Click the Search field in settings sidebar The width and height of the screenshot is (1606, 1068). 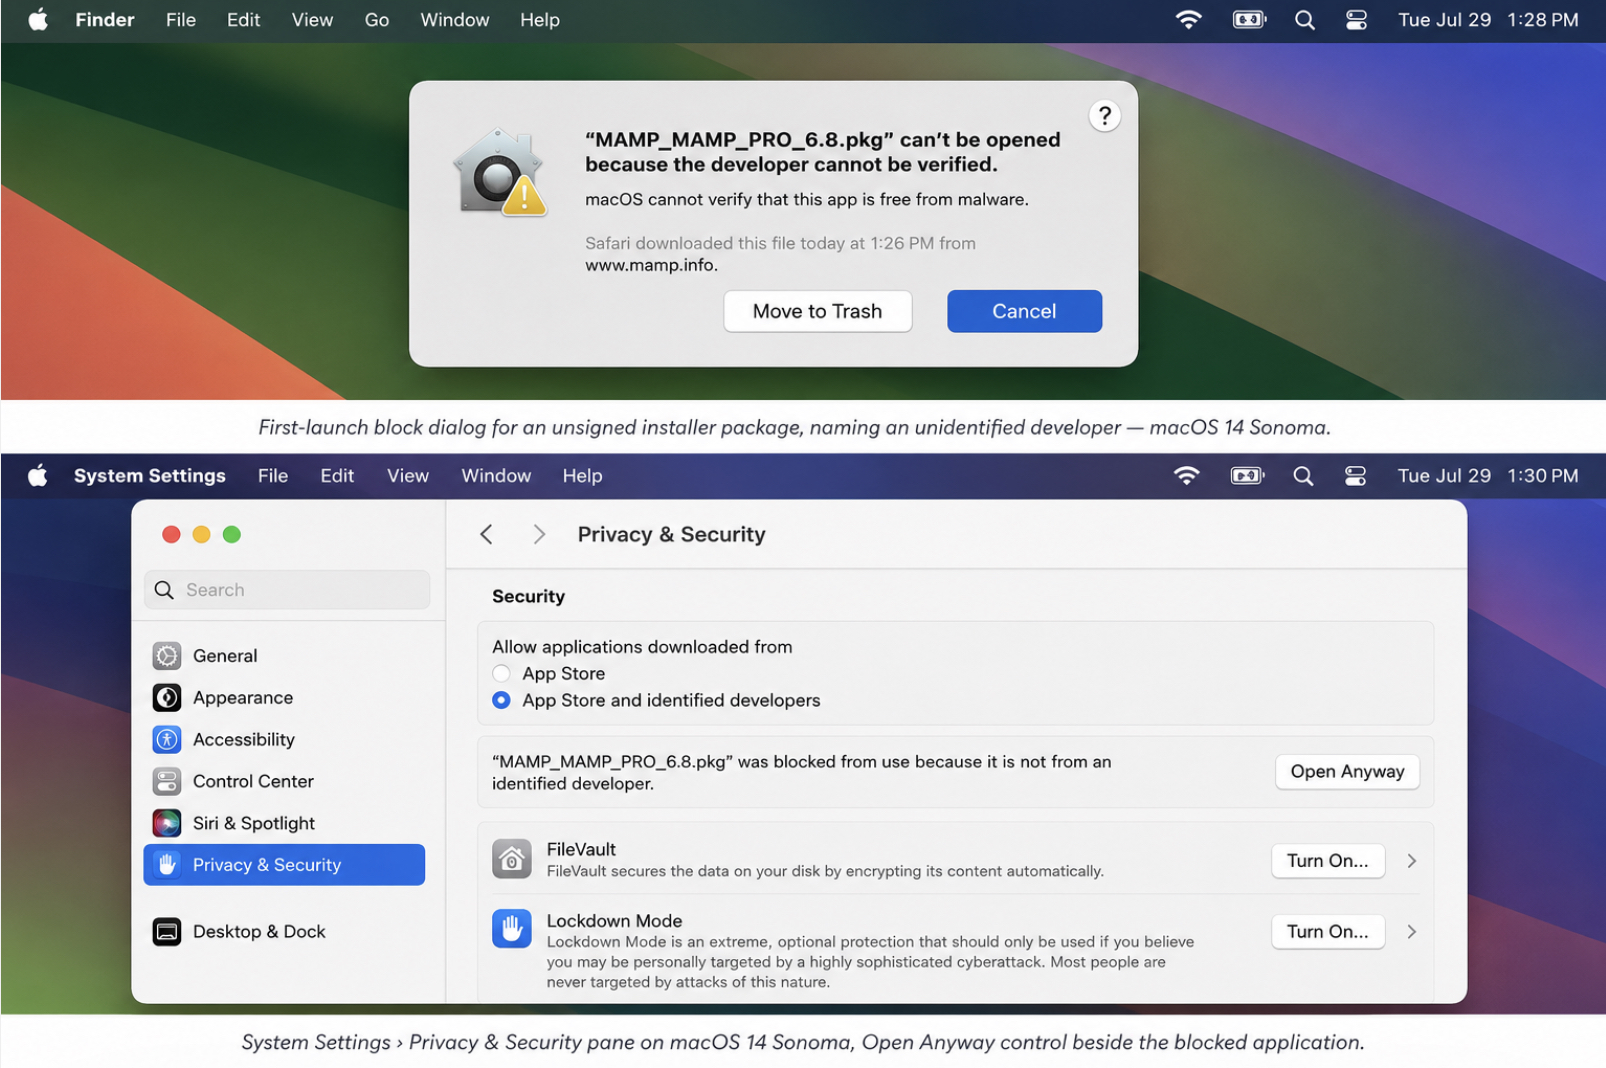(288, 590)
